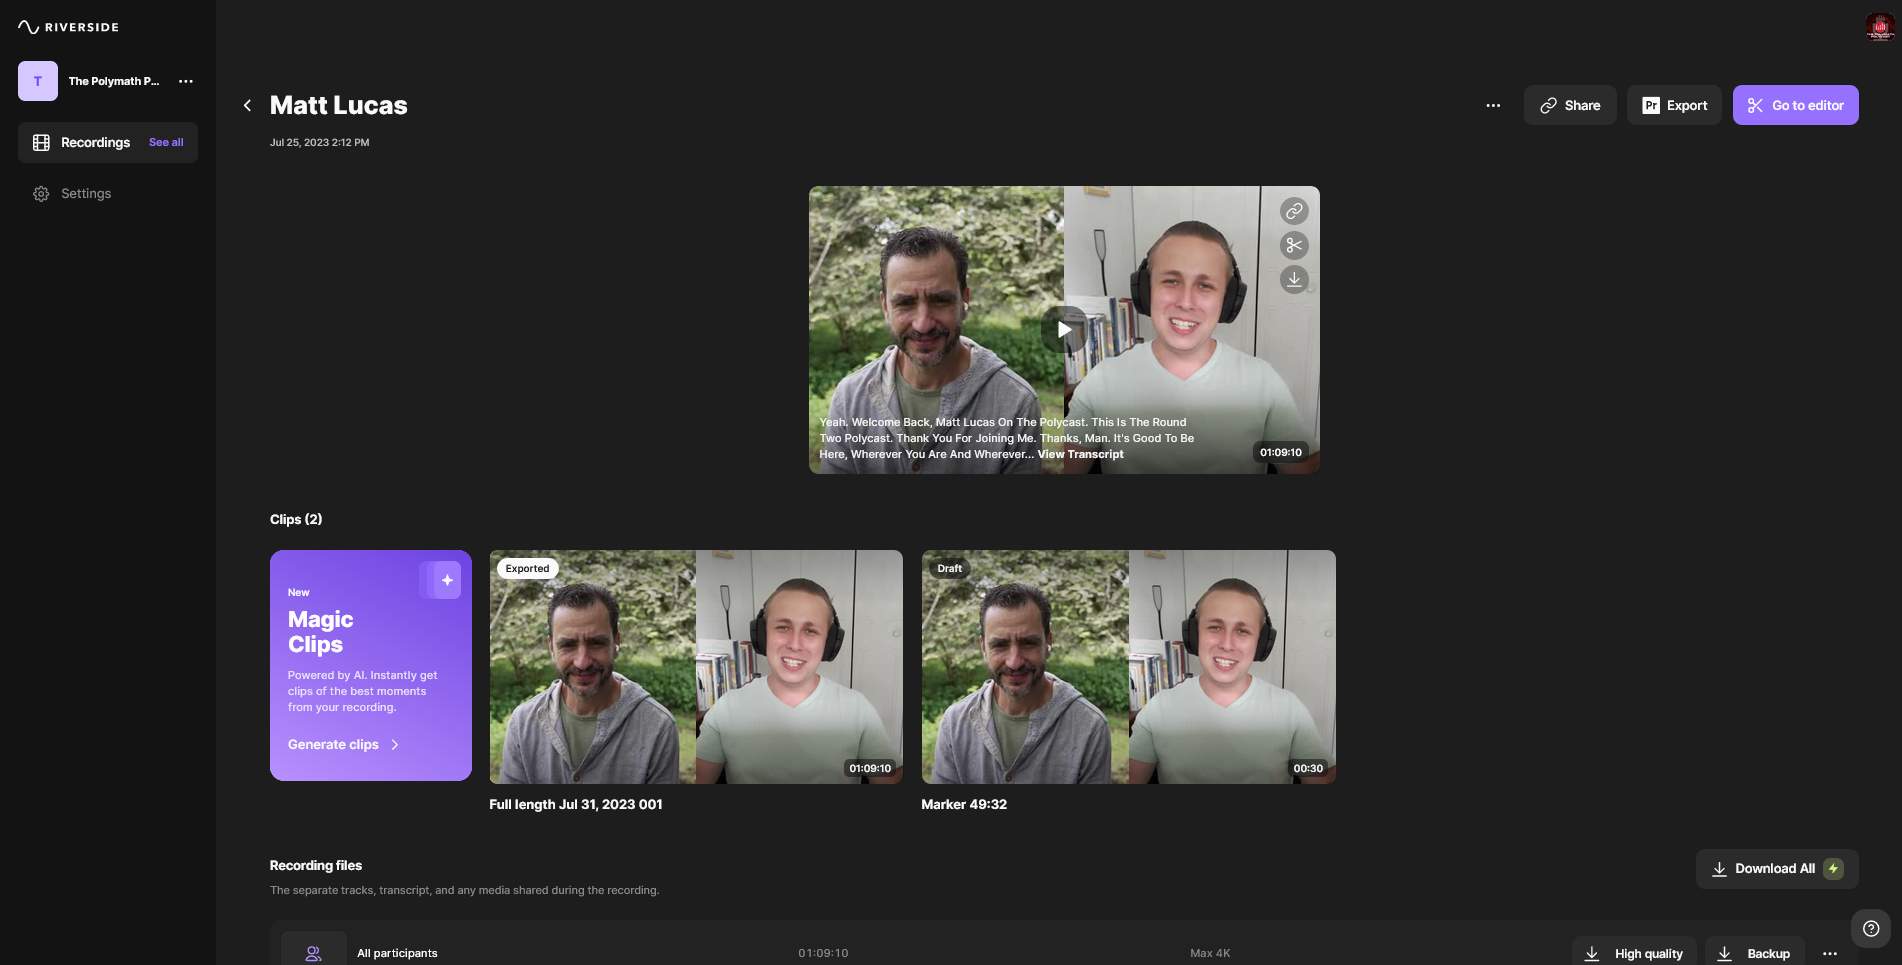Open the help question mark icon
The width and height of the screenshot is (1902, 965).
coord(1870,928)
